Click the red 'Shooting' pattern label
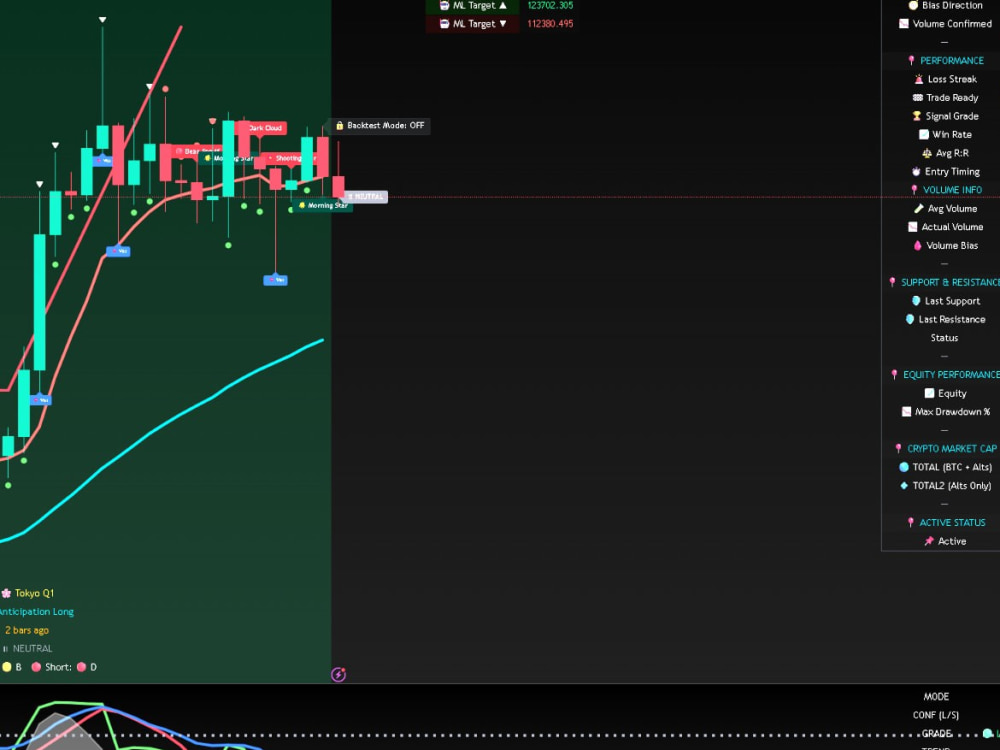This screenshot has width=1000, height=750. click(x=290, y=158)
